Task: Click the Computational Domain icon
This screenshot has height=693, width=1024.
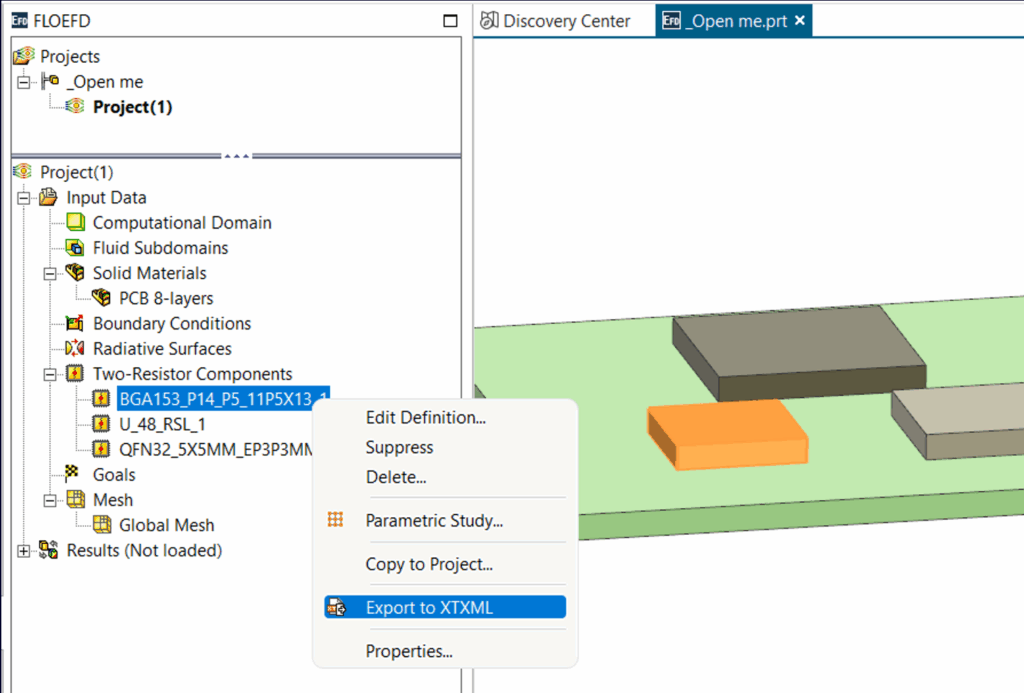Action: tap(76, 223)
